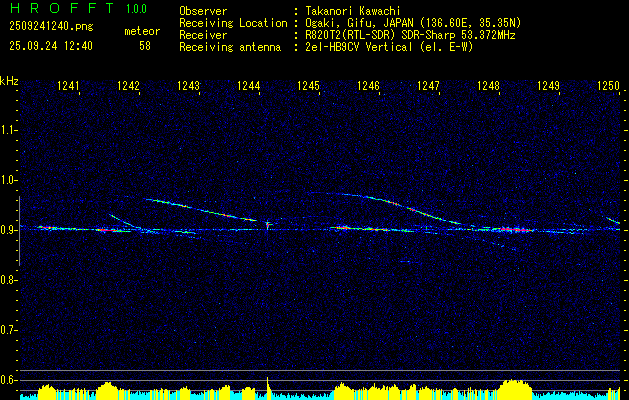Click the 1.1 kHz frequency label
Viewport: 629px width, 400px height.
click(7, 130)
